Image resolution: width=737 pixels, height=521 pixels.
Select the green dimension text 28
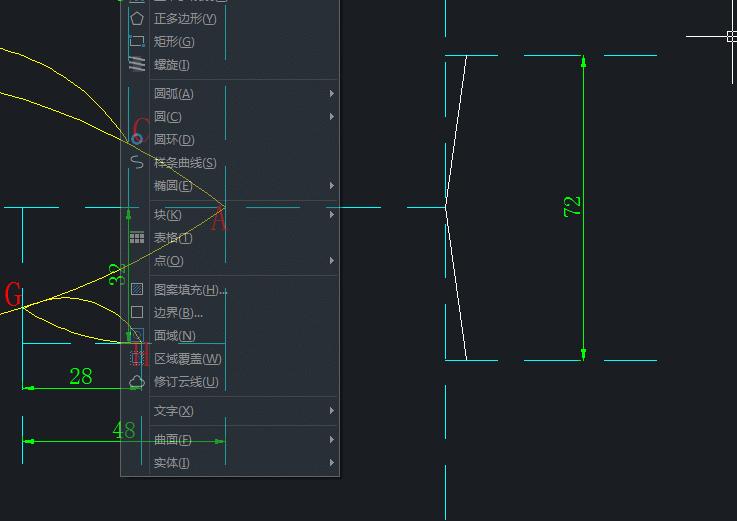click(x=80, y=376)
